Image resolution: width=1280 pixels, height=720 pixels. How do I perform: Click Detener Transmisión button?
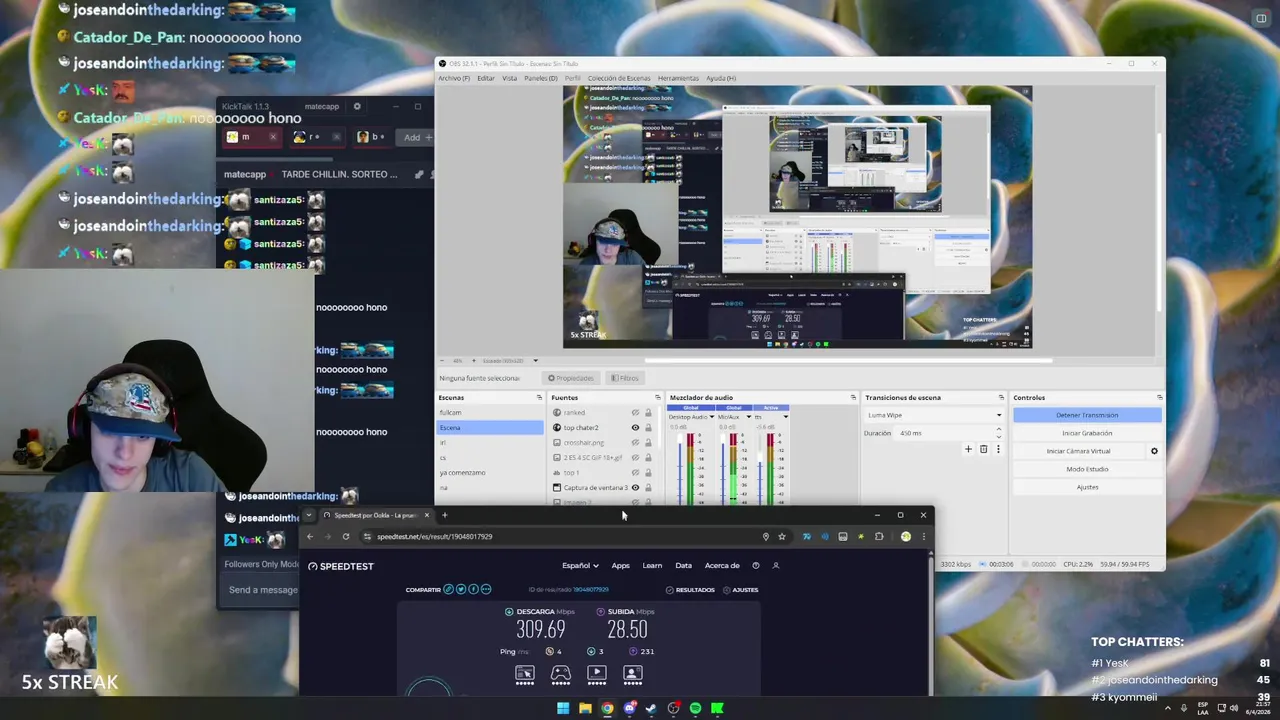[x=1087, y=415]
